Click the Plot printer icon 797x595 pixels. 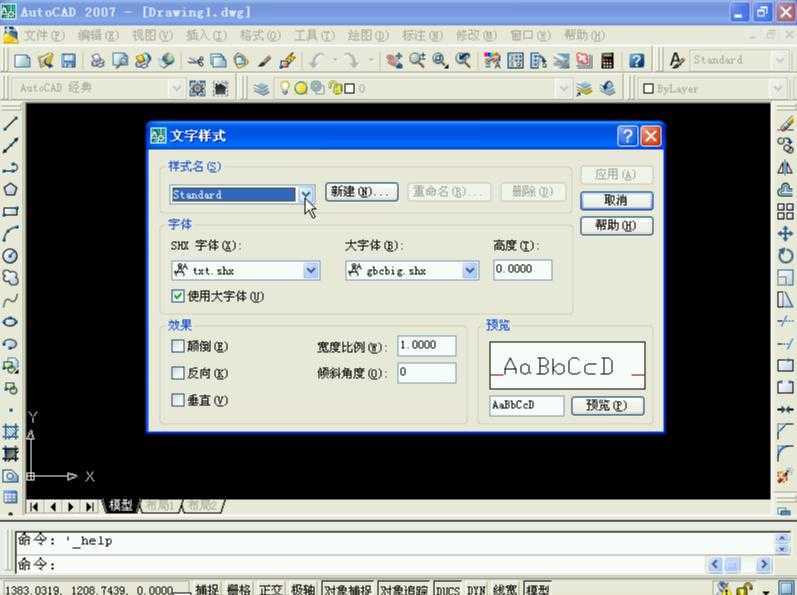(x=97, y=60)
